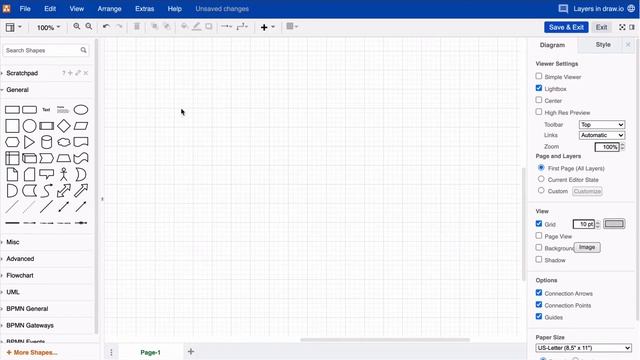
Task: Collapse the General shape library
Action: coord(18,90)
